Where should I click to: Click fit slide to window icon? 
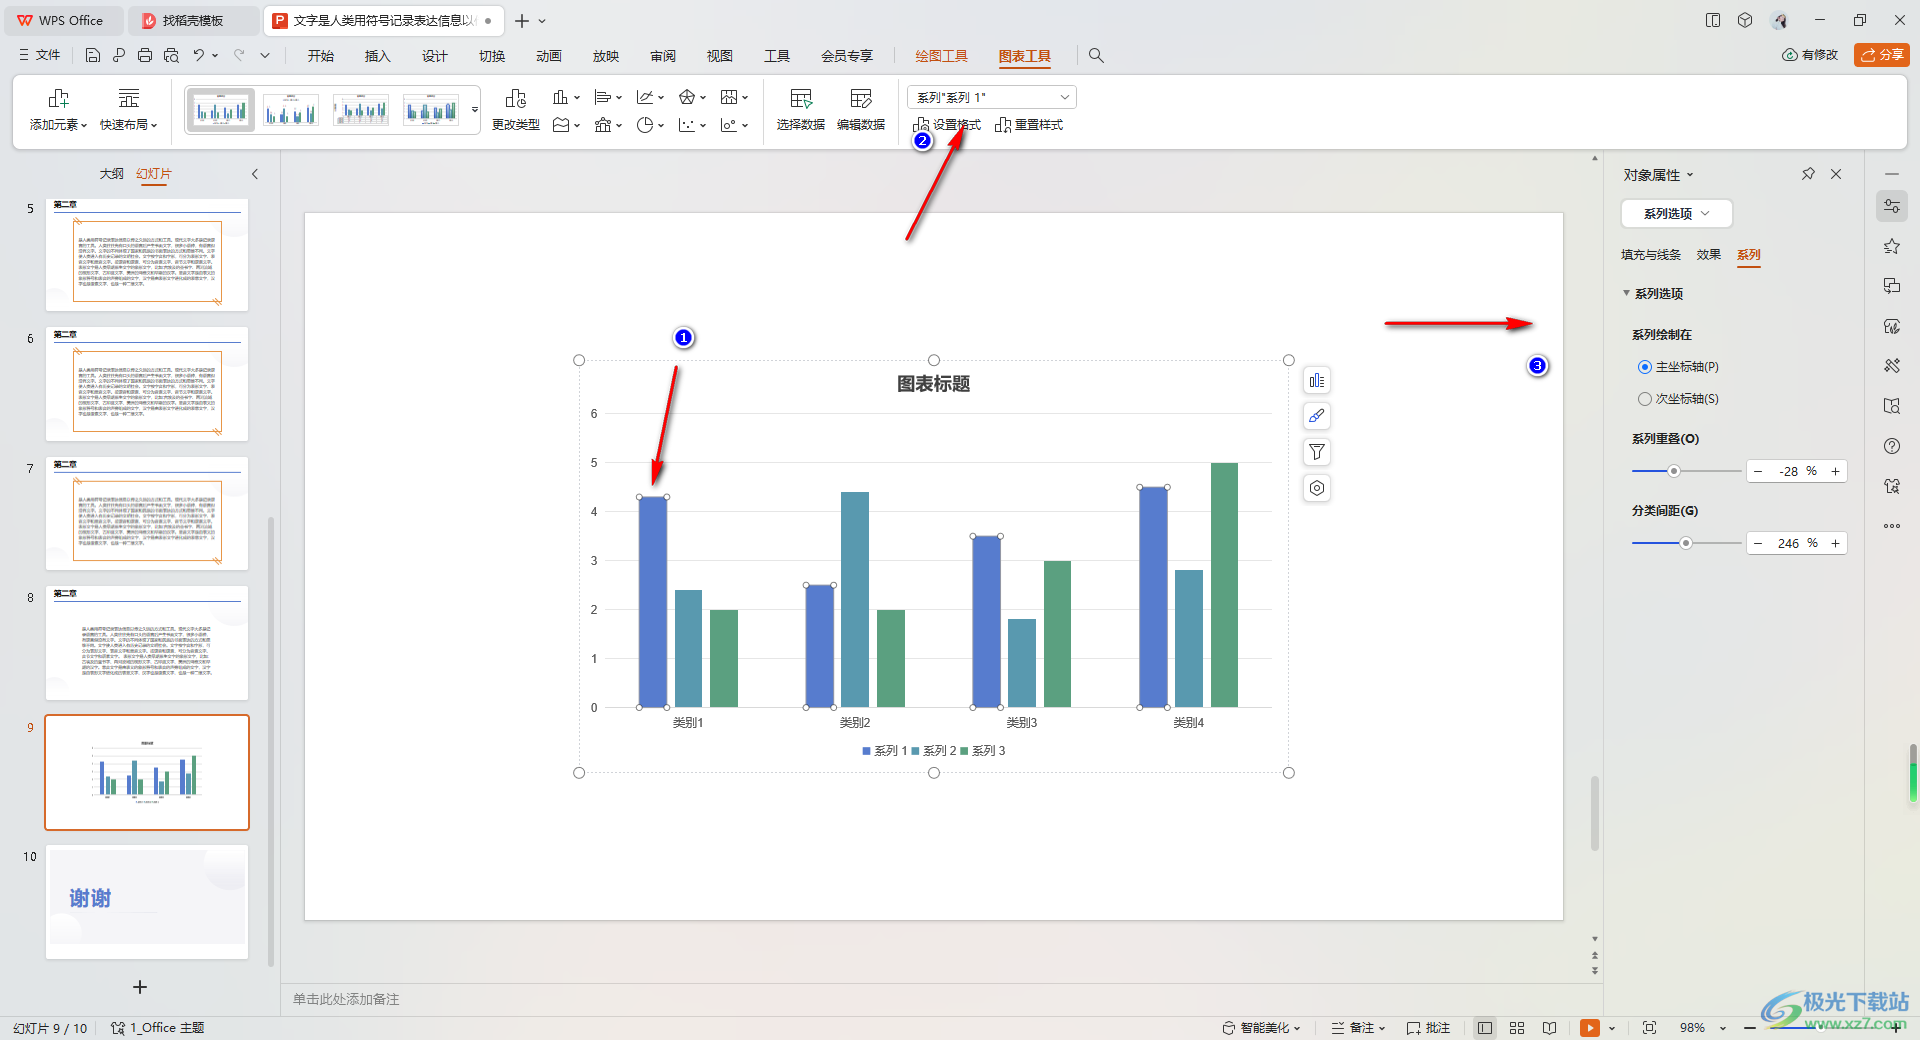[1649, 1028]
